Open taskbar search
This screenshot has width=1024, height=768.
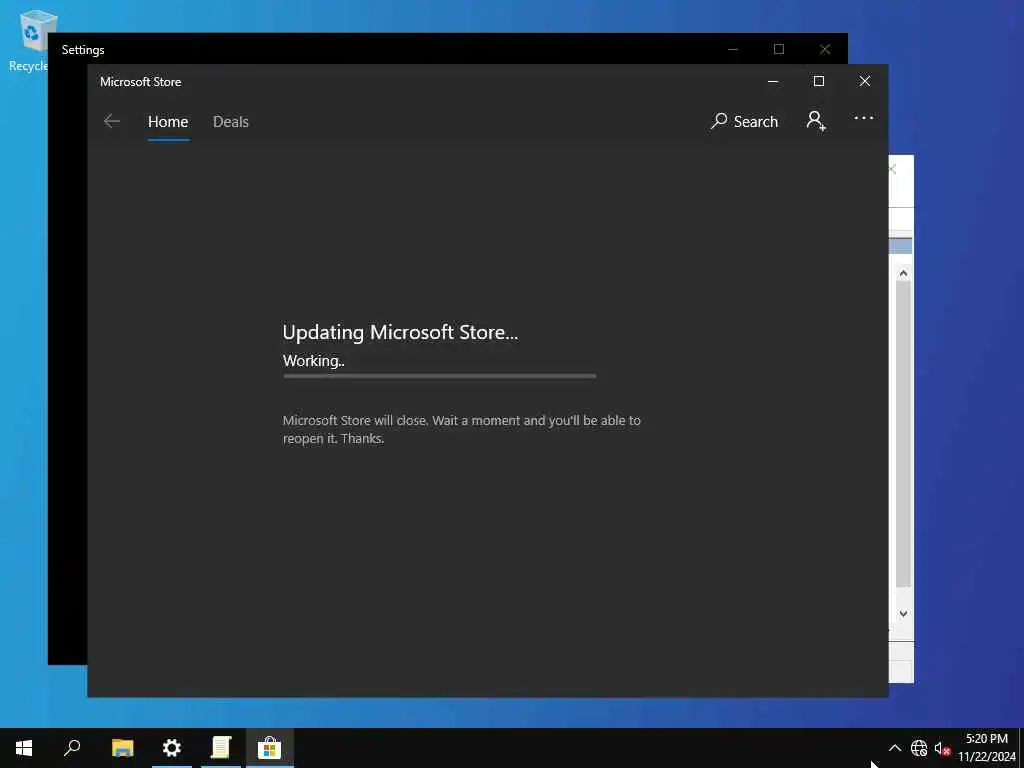(x=72, y=748)
